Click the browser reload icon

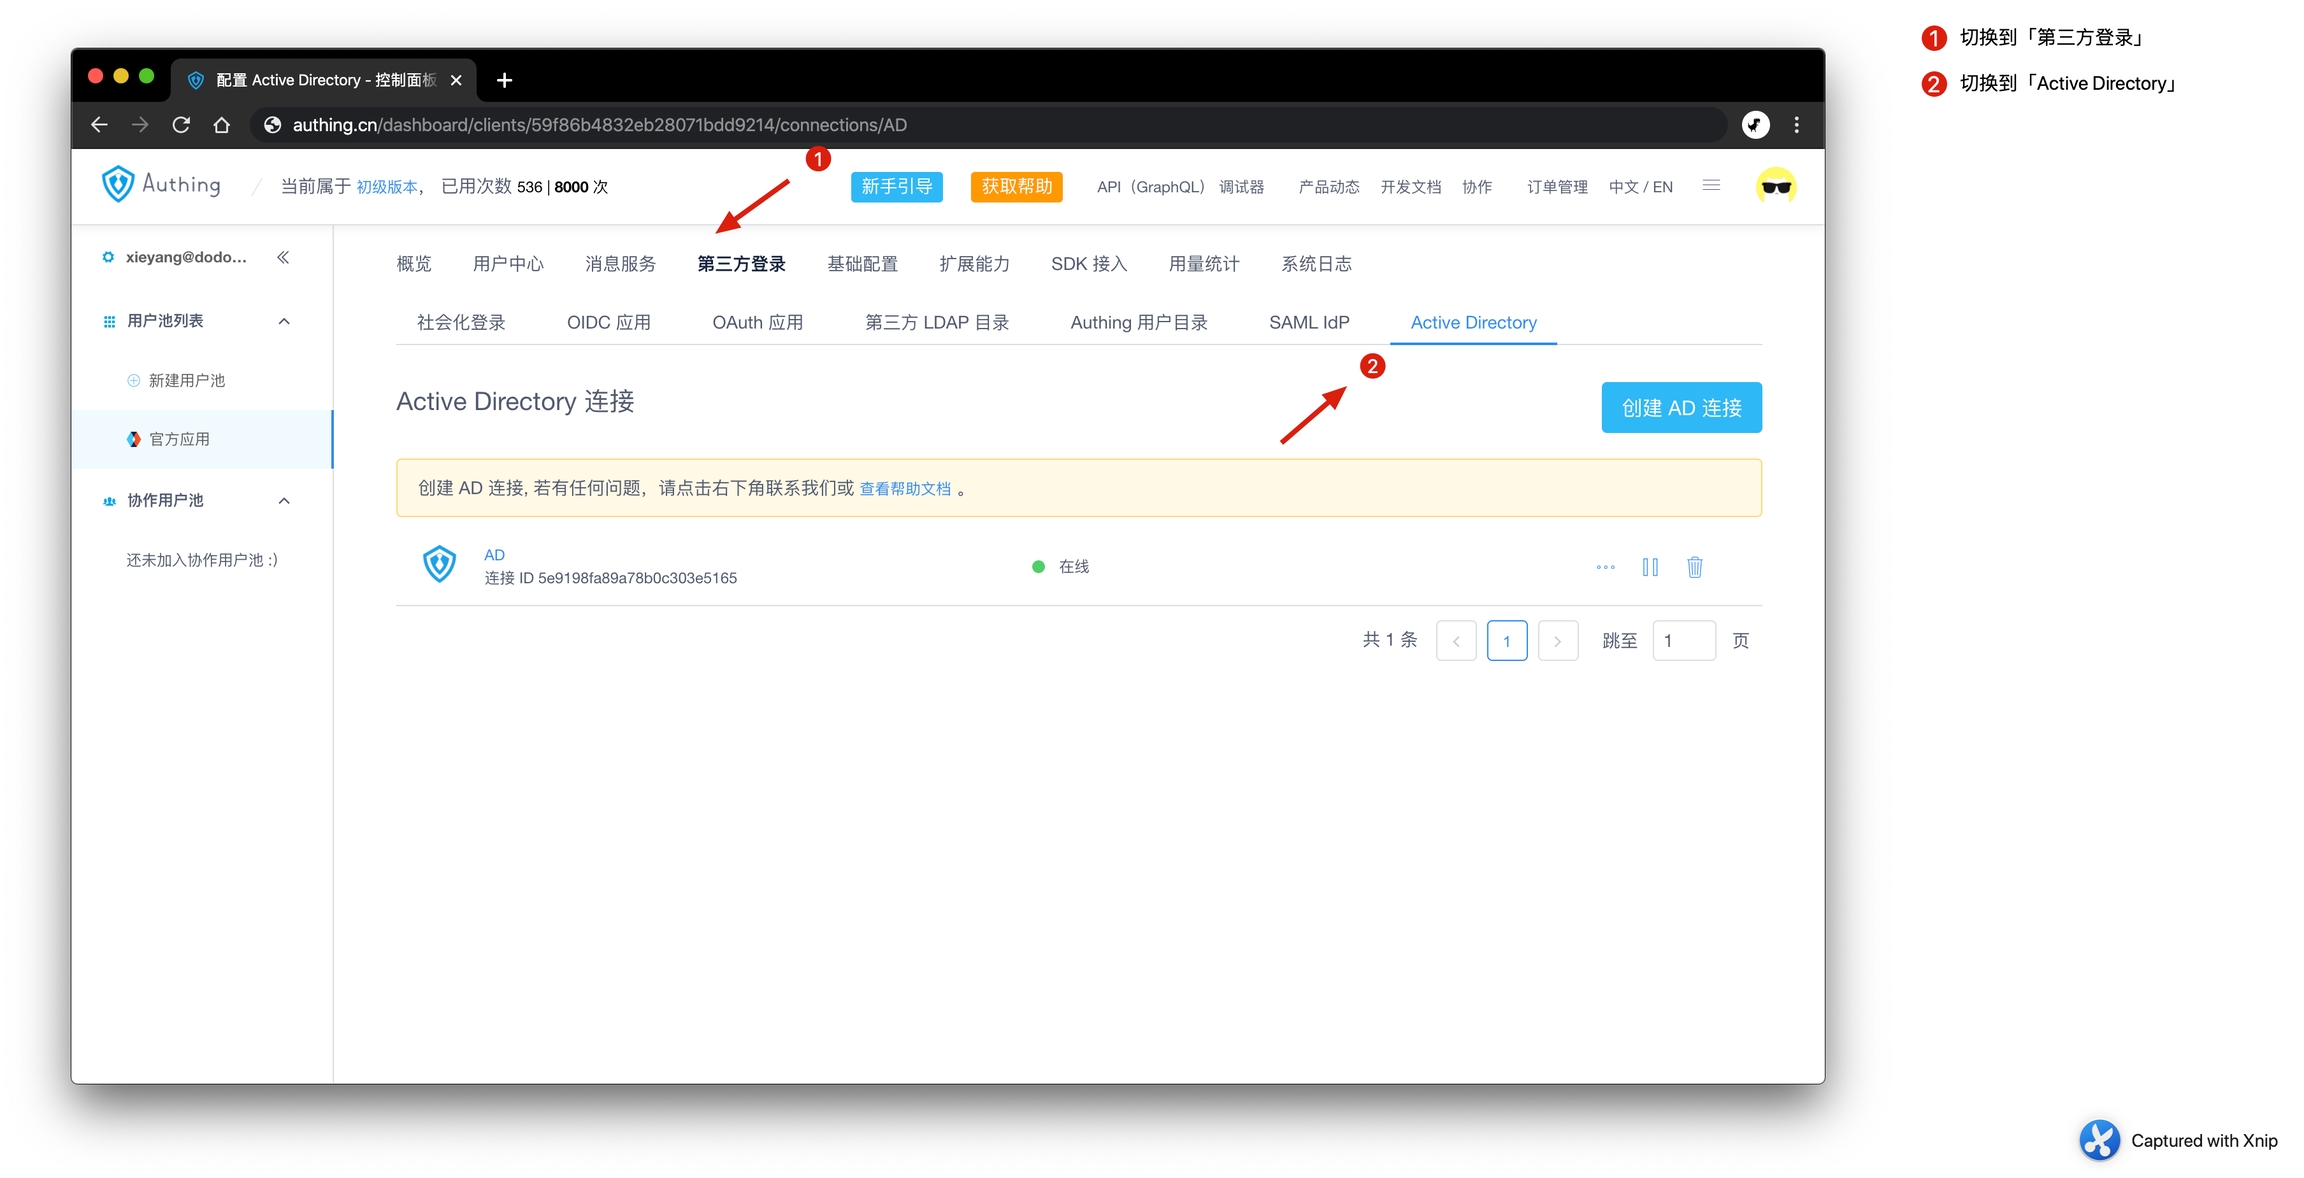[181, 125]
